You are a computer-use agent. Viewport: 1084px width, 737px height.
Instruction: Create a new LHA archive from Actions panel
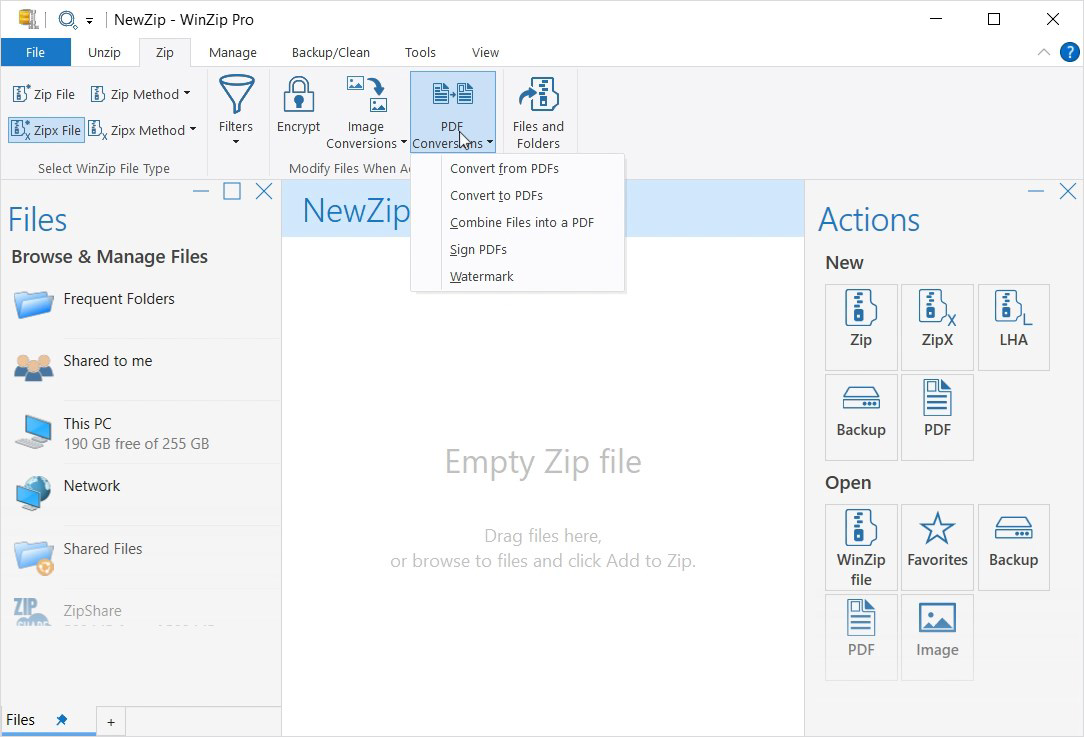tap(1013, 327)
